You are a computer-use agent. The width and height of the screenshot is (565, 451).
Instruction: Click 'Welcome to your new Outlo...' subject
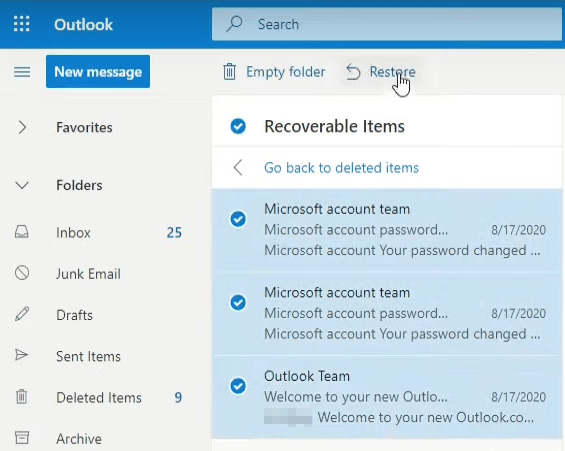click(x=356, y=397)
